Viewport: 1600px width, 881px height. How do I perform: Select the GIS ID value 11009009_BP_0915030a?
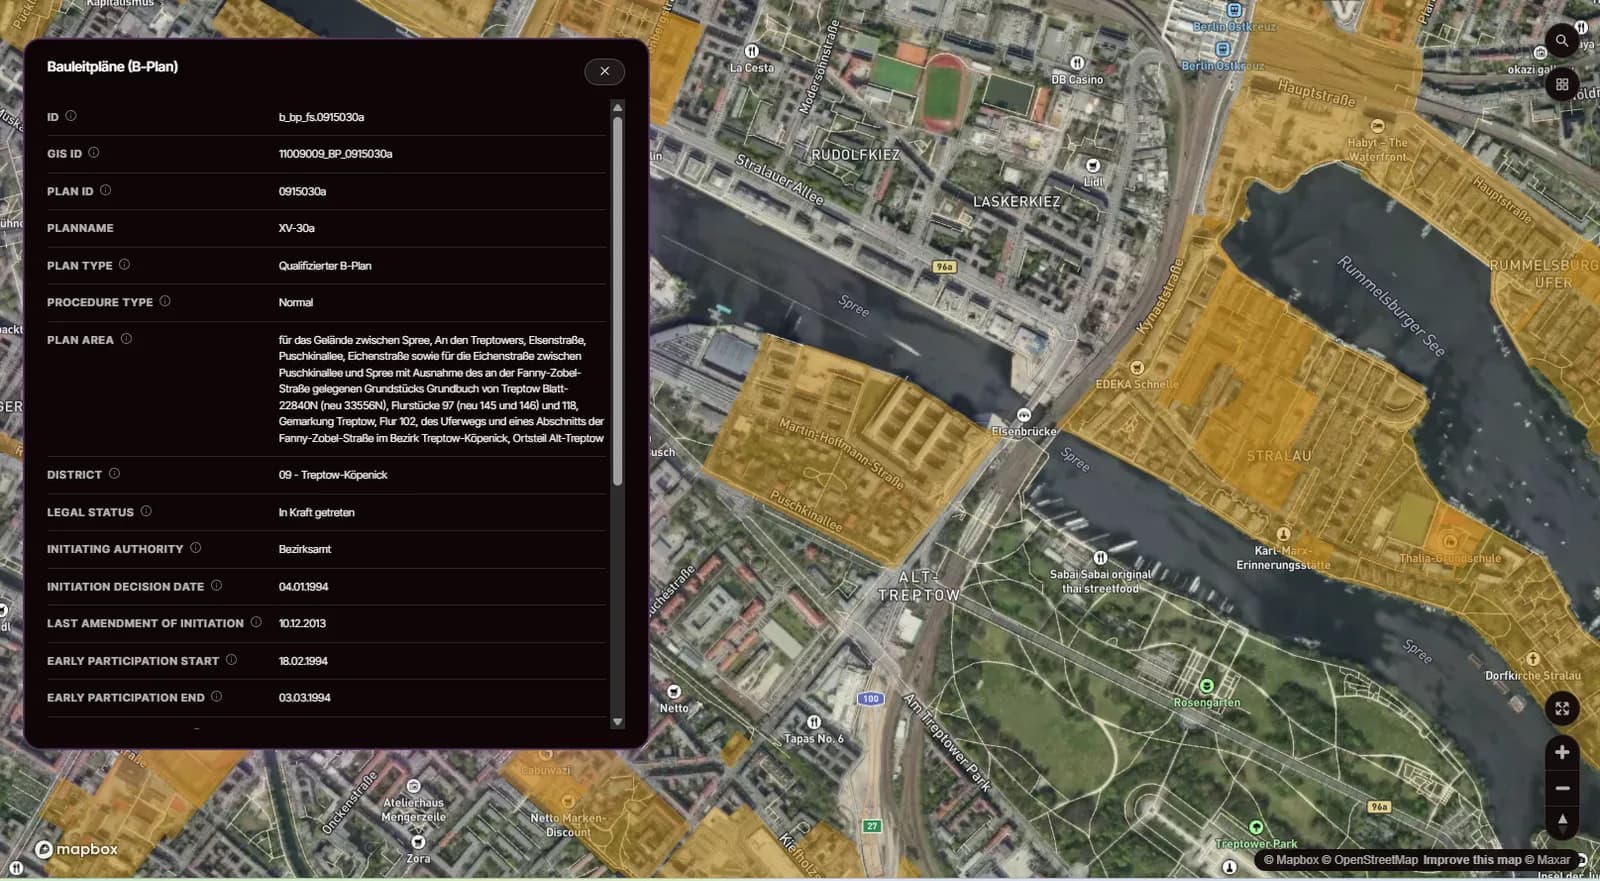coord(335,154)
